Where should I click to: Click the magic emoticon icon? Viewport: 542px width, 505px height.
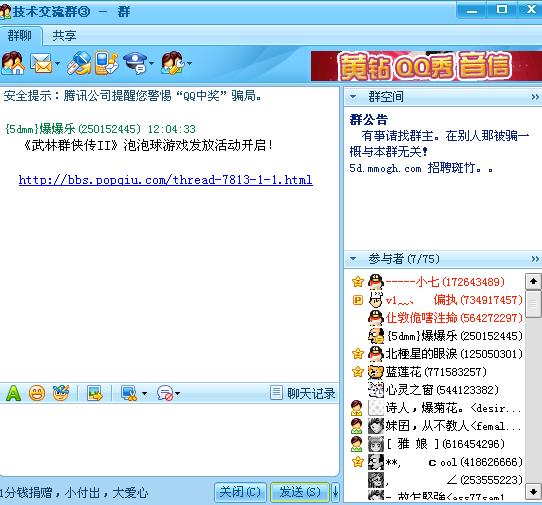[x=61, y=393]
